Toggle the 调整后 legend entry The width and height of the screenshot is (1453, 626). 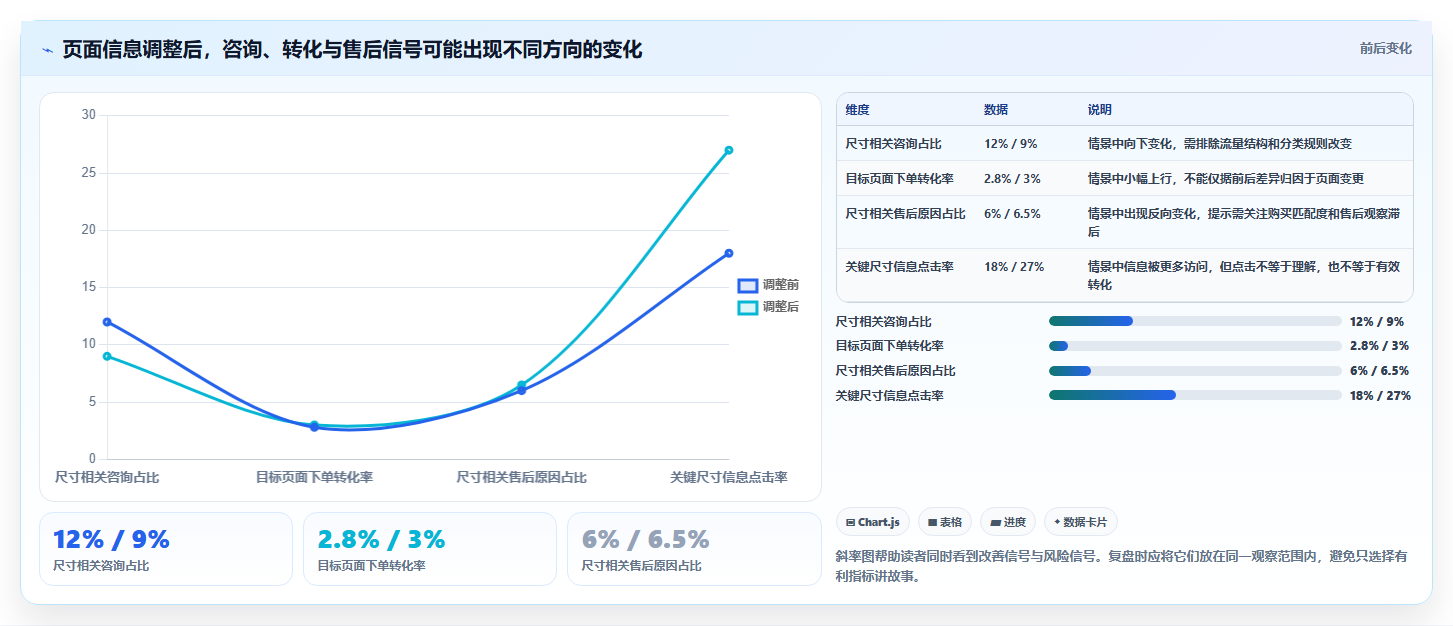768,307
